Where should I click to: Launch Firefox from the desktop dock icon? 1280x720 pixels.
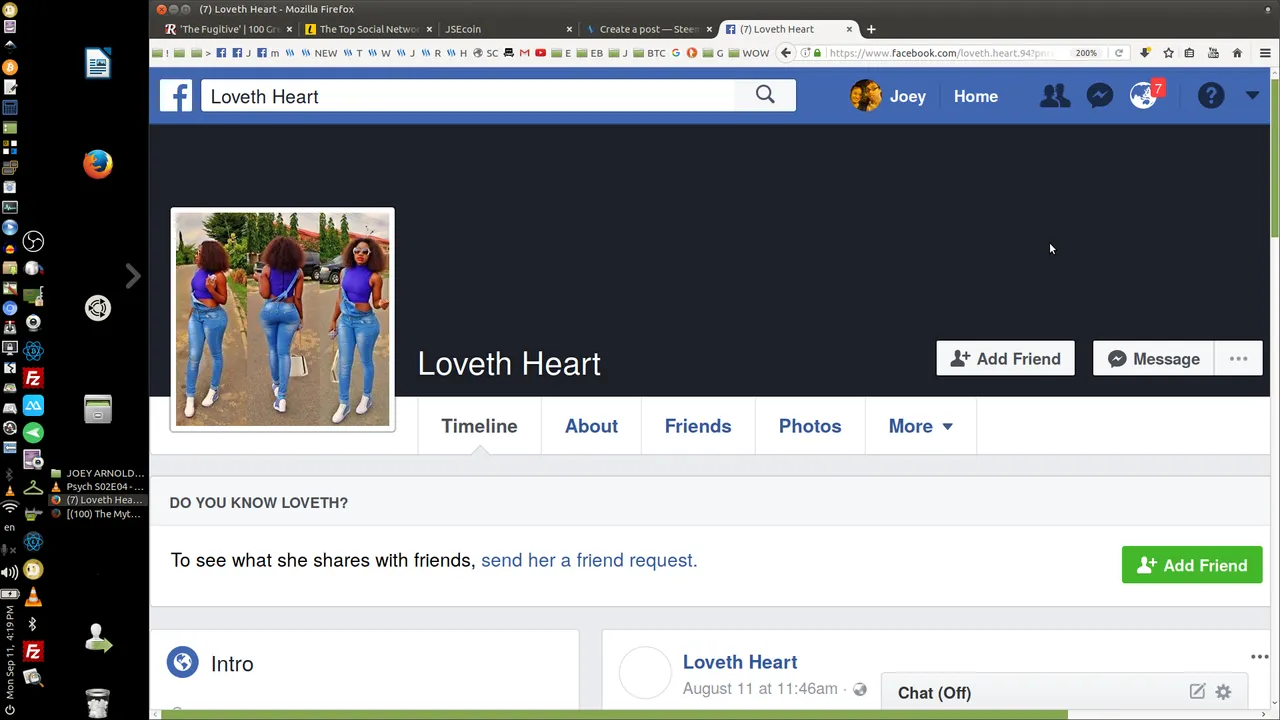98,164
